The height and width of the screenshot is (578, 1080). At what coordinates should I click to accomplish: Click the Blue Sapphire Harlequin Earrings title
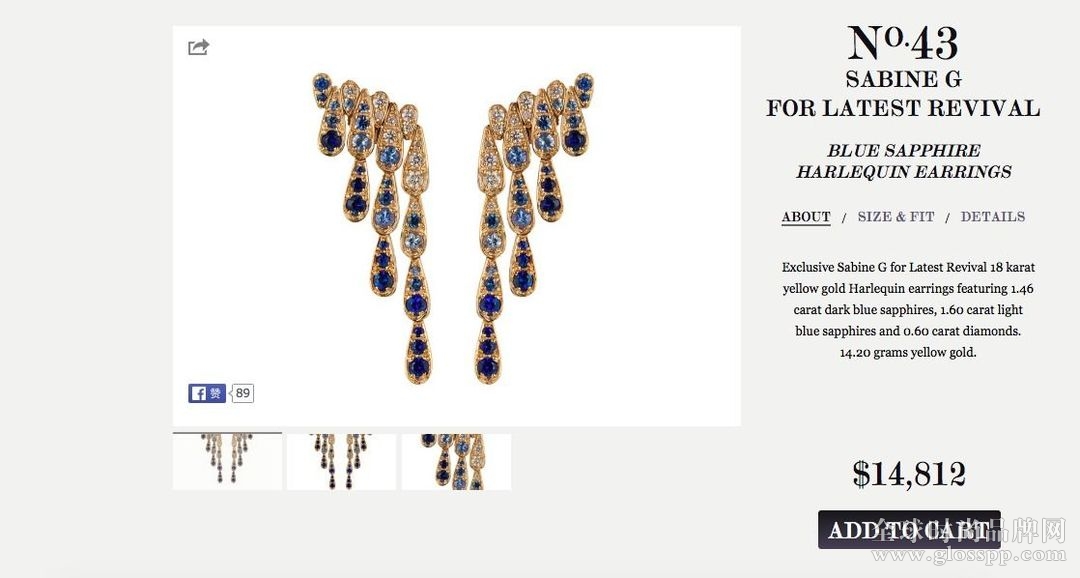(x=904, y=161)
